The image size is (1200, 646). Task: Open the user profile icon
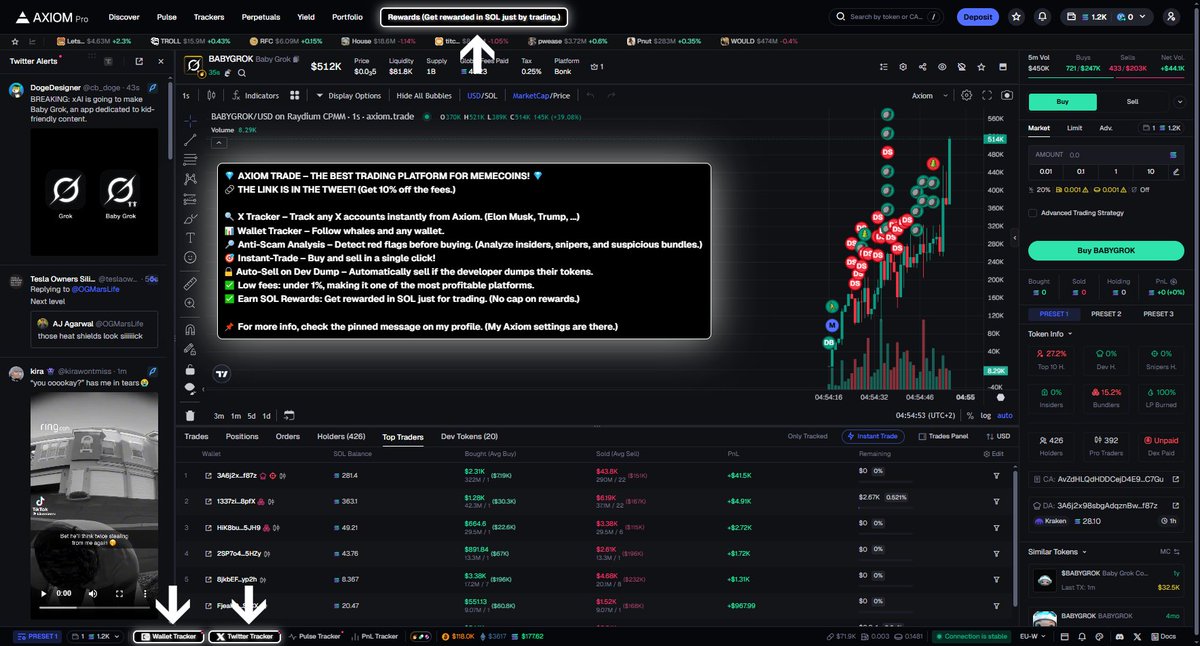click(x=1171, y=17)
